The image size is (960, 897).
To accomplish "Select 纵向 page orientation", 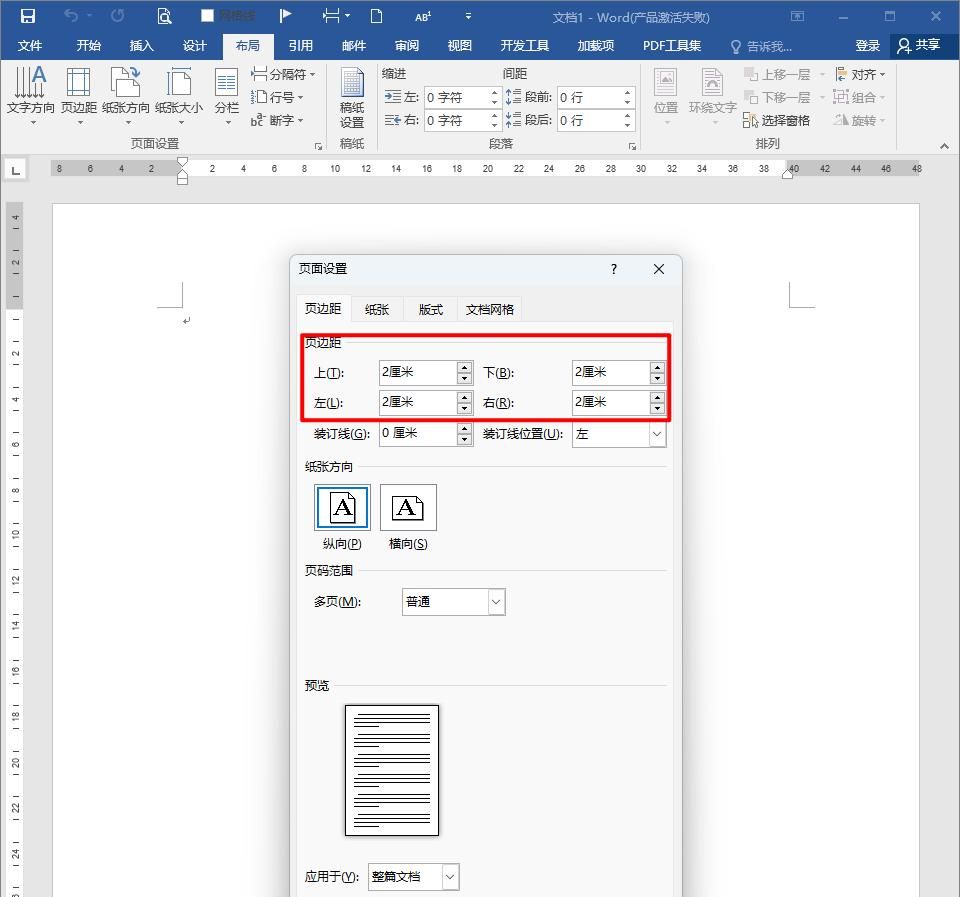I will tap(341, 507).
